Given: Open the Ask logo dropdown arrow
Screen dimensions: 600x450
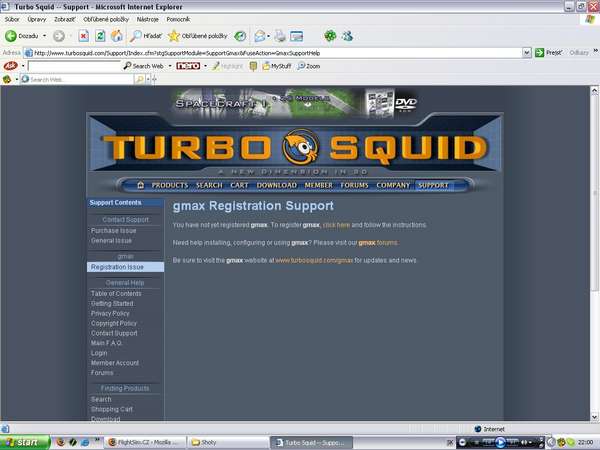Looking at the screenshot, I should tap(23, 66).
